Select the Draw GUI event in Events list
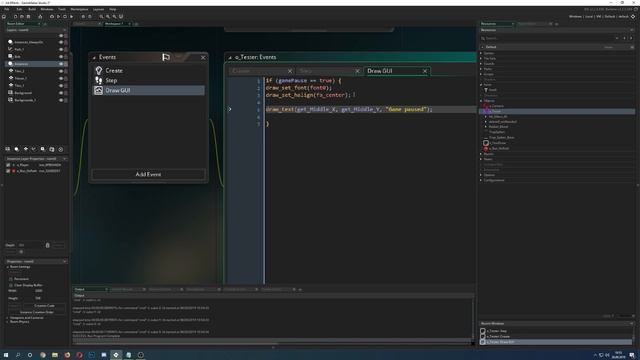Screen dimensions: 640x360 [149, 90]
